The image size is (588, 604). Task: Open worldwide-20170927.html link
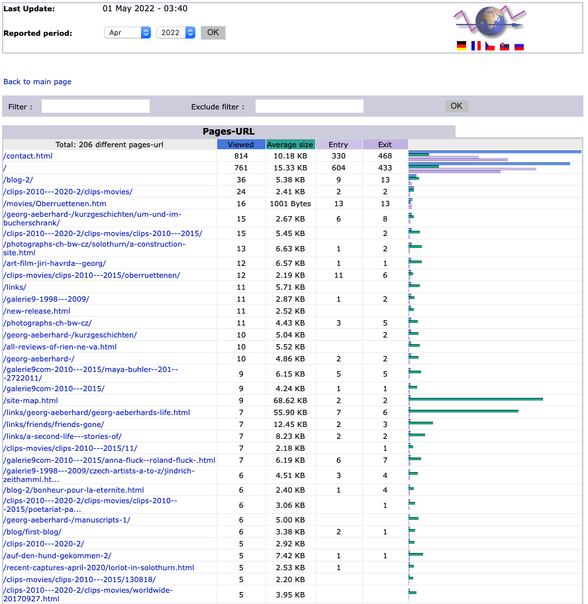coord(88,595)
